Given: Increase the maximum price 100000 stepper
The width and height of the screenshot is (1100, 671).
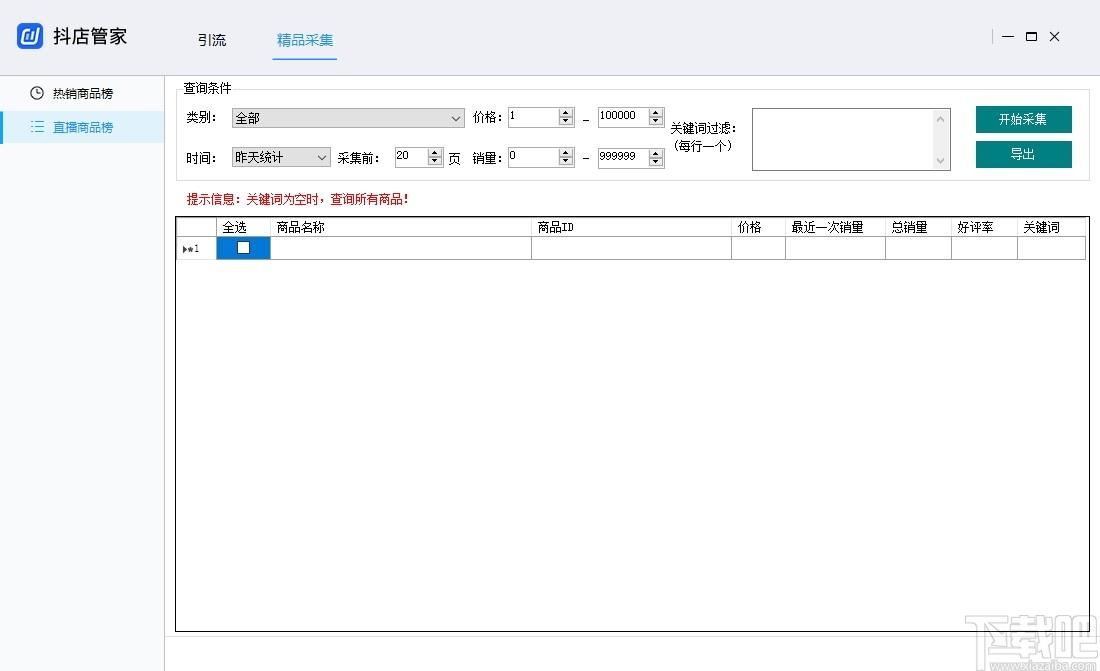Looking at the screenshot, I should click(x=656, y=113).
